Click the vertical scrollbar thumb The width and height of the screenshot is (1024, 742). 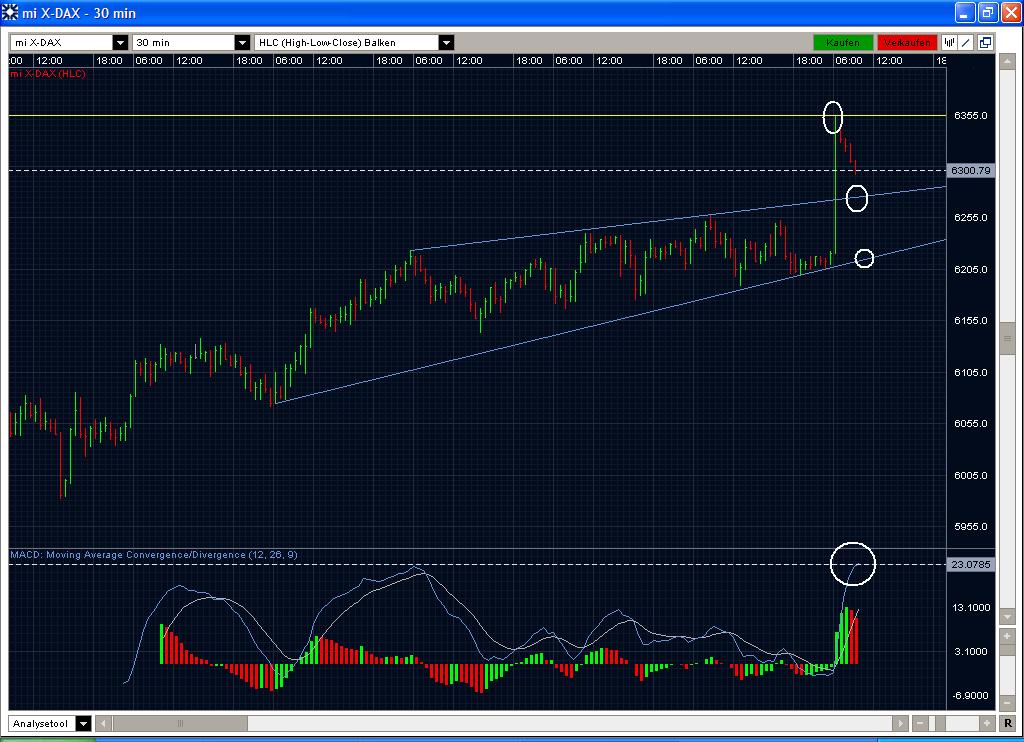pyautogui.click(x=1007, y=337)
